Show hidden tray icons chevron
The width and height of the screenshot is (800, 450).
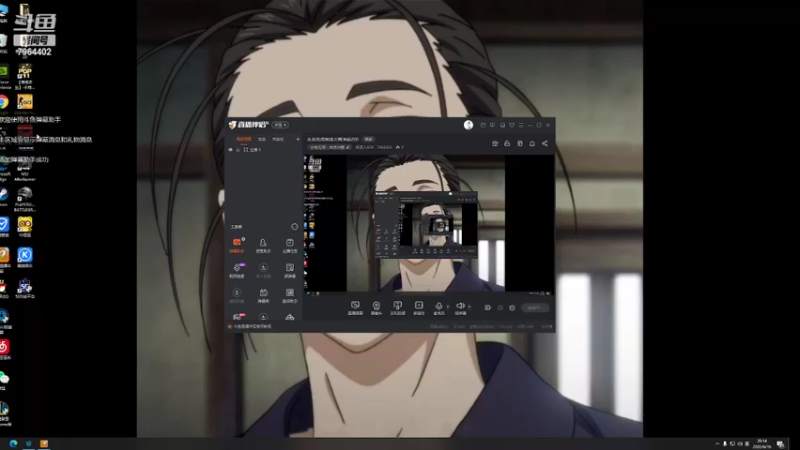click(717, 444)
